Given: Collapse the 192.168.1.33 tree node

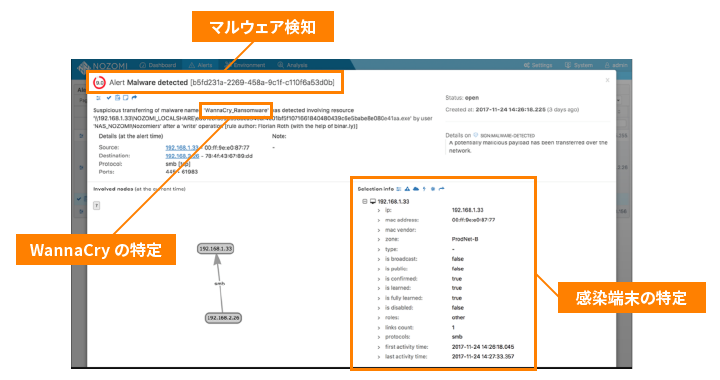Looking at the screenshot, I should point(365,201).
